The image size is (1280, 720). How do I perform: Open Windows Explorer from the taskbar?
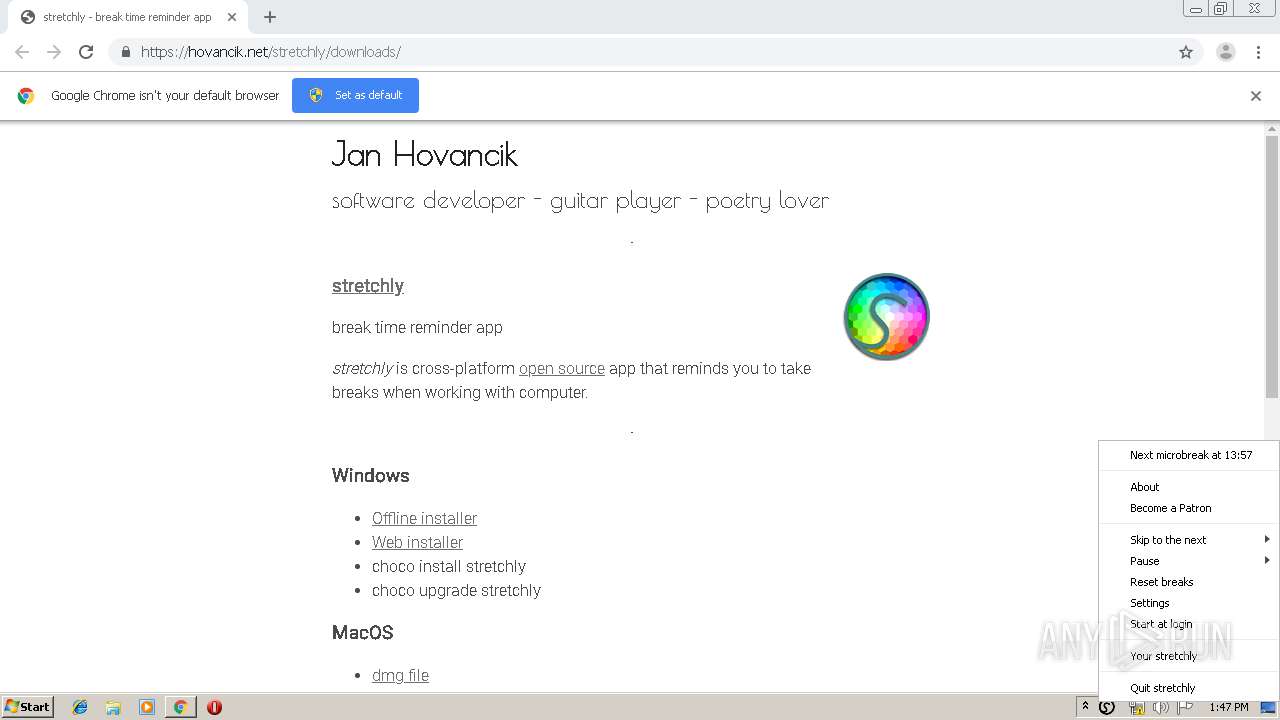(x=113, y=707)
